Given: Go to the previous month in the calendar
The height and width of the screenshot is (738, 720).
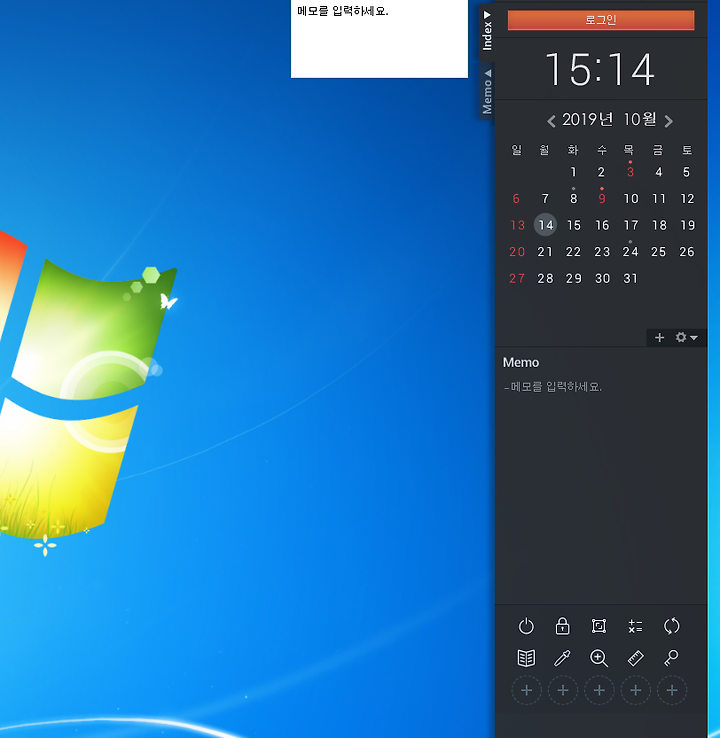Looking at the screenshot, I should (552, 121).
